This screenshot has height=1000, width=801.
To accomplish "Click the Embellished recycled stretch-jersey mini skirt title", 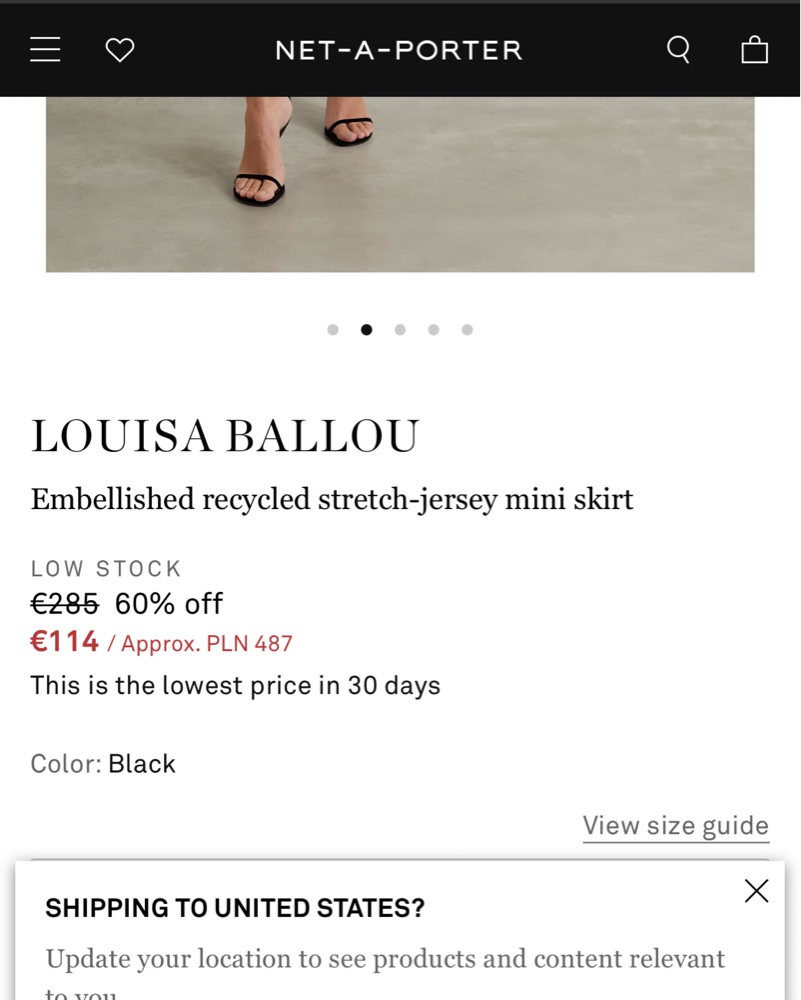I will 332,499.
